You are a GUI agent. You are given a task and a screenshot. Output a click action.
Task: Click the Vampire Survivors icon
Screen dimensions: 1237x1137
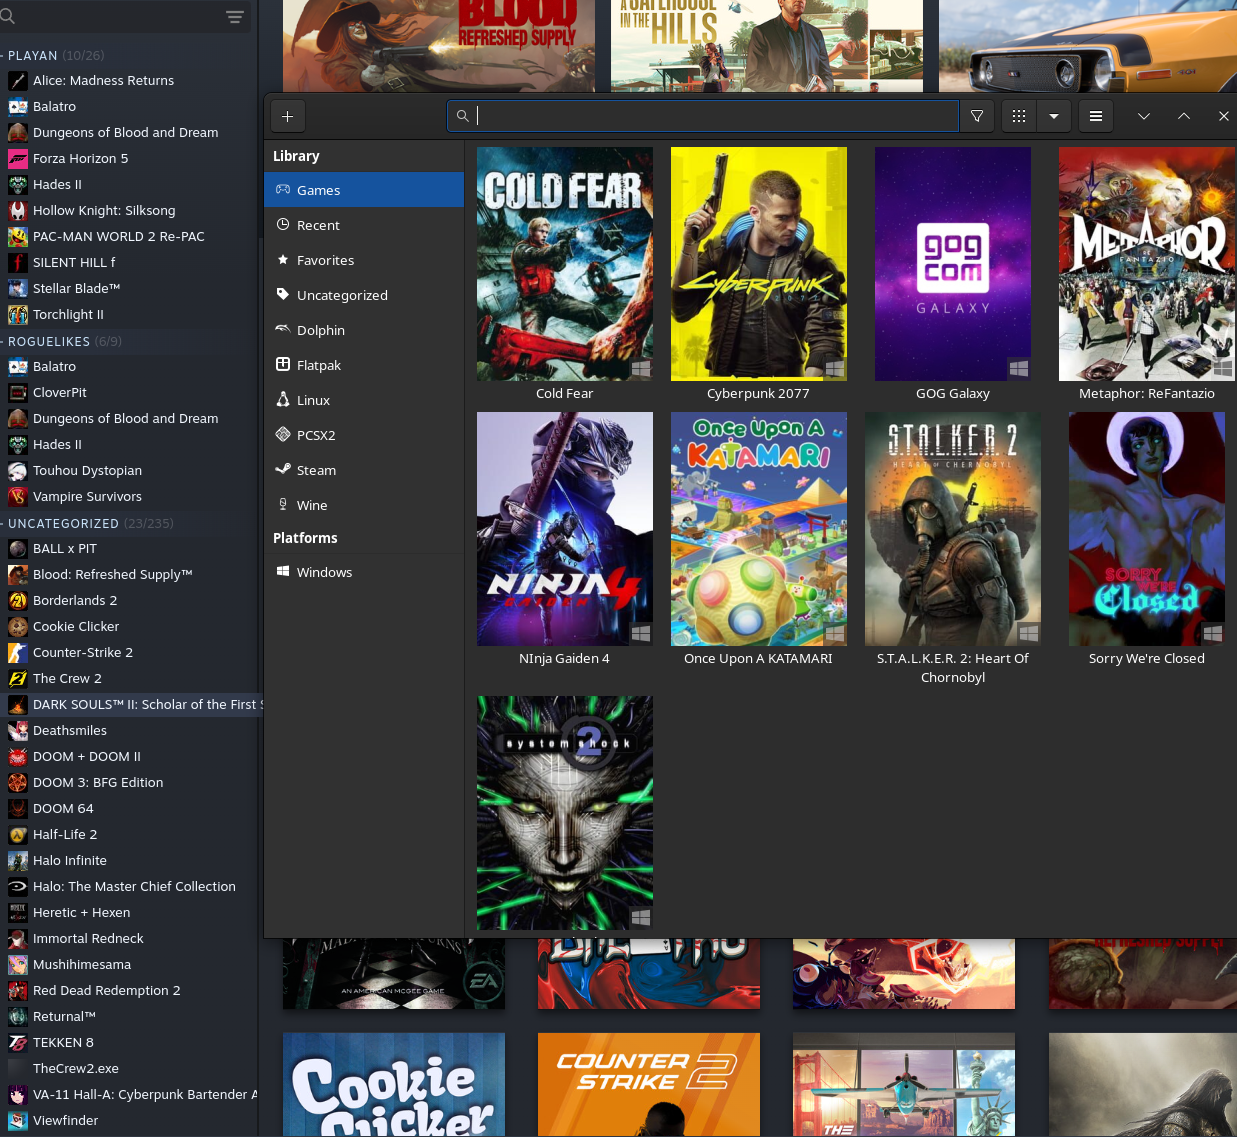tap(18, 496)
